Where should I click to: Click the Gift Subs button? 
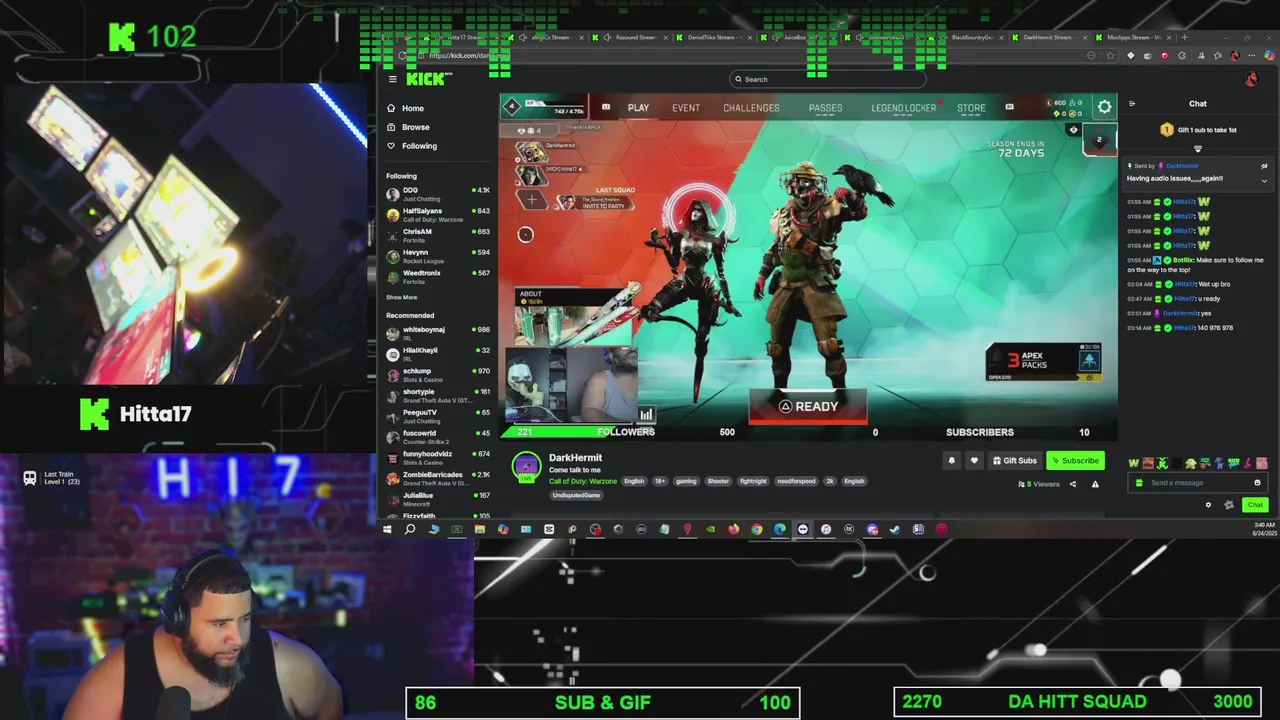(x=1015, y=461)
